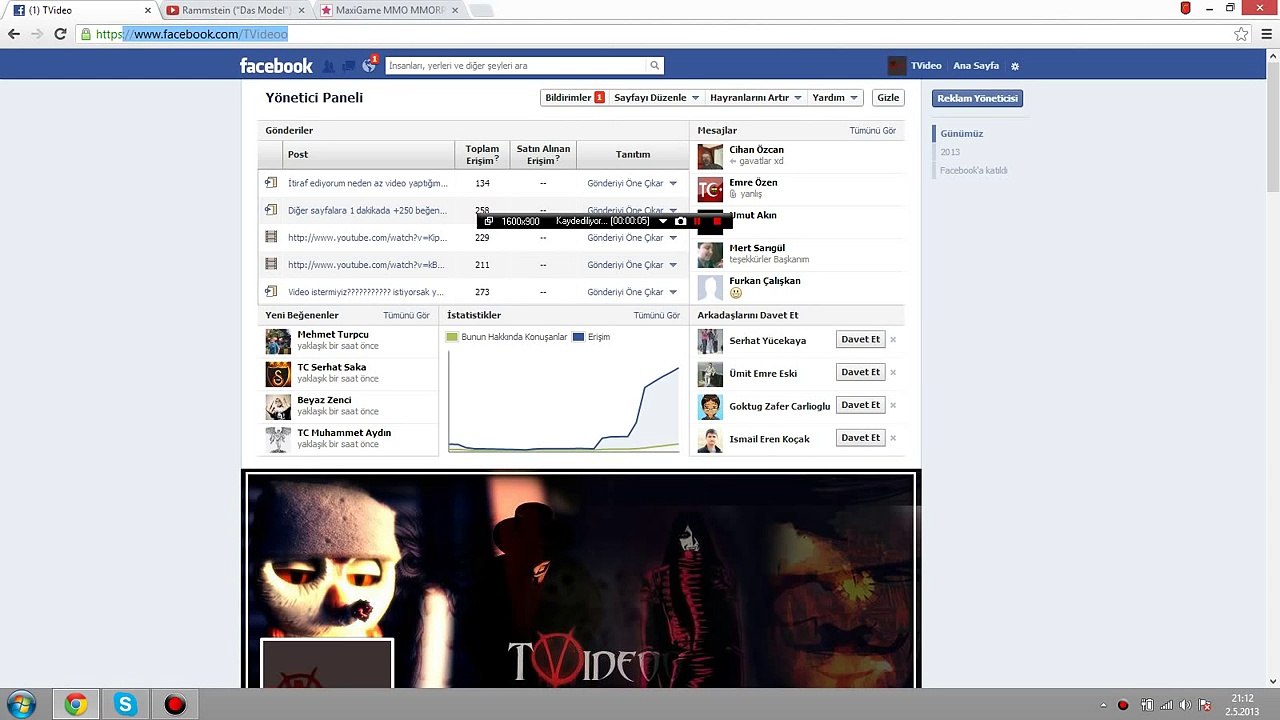Dismiss Ismail Eren Koçak invite suggestion

[893, 438]
